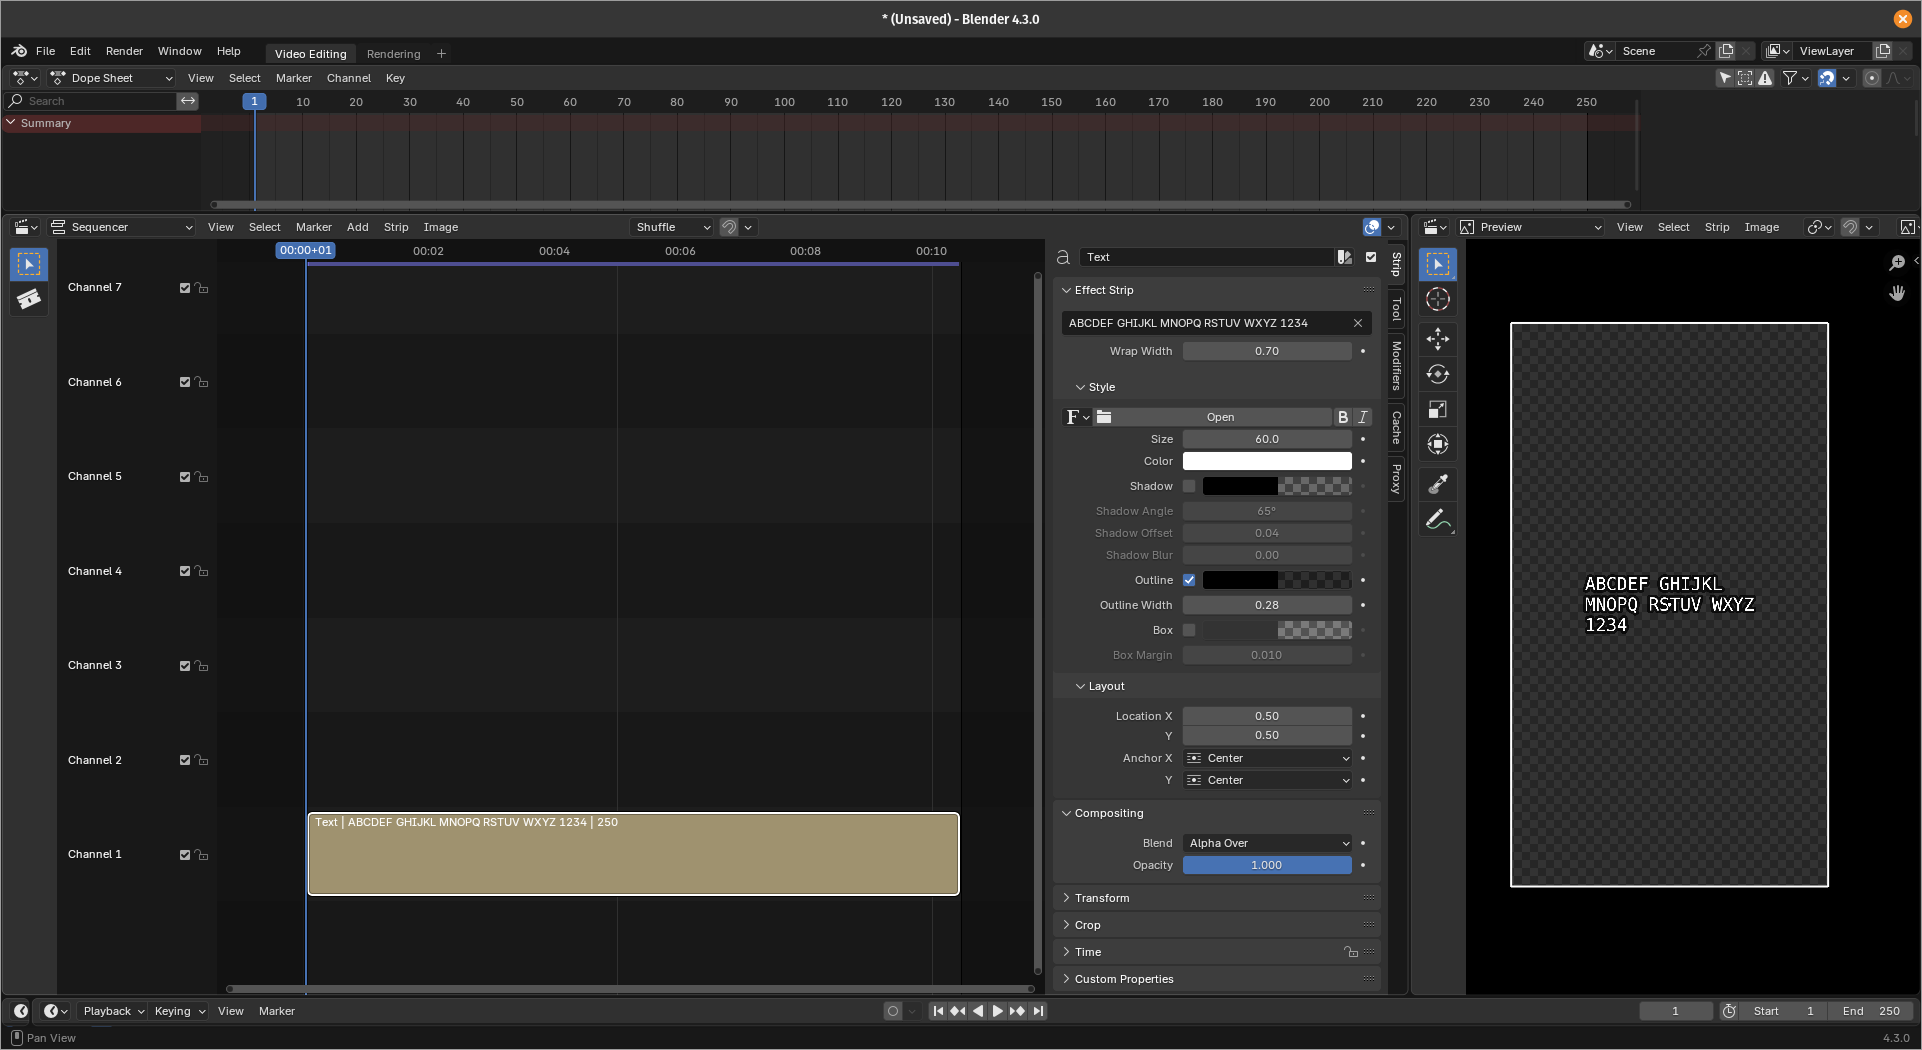Toggle bold font style
Image resolution: width=1922 pixels, height=1050 pixels.
click(x=1343, y=417)
